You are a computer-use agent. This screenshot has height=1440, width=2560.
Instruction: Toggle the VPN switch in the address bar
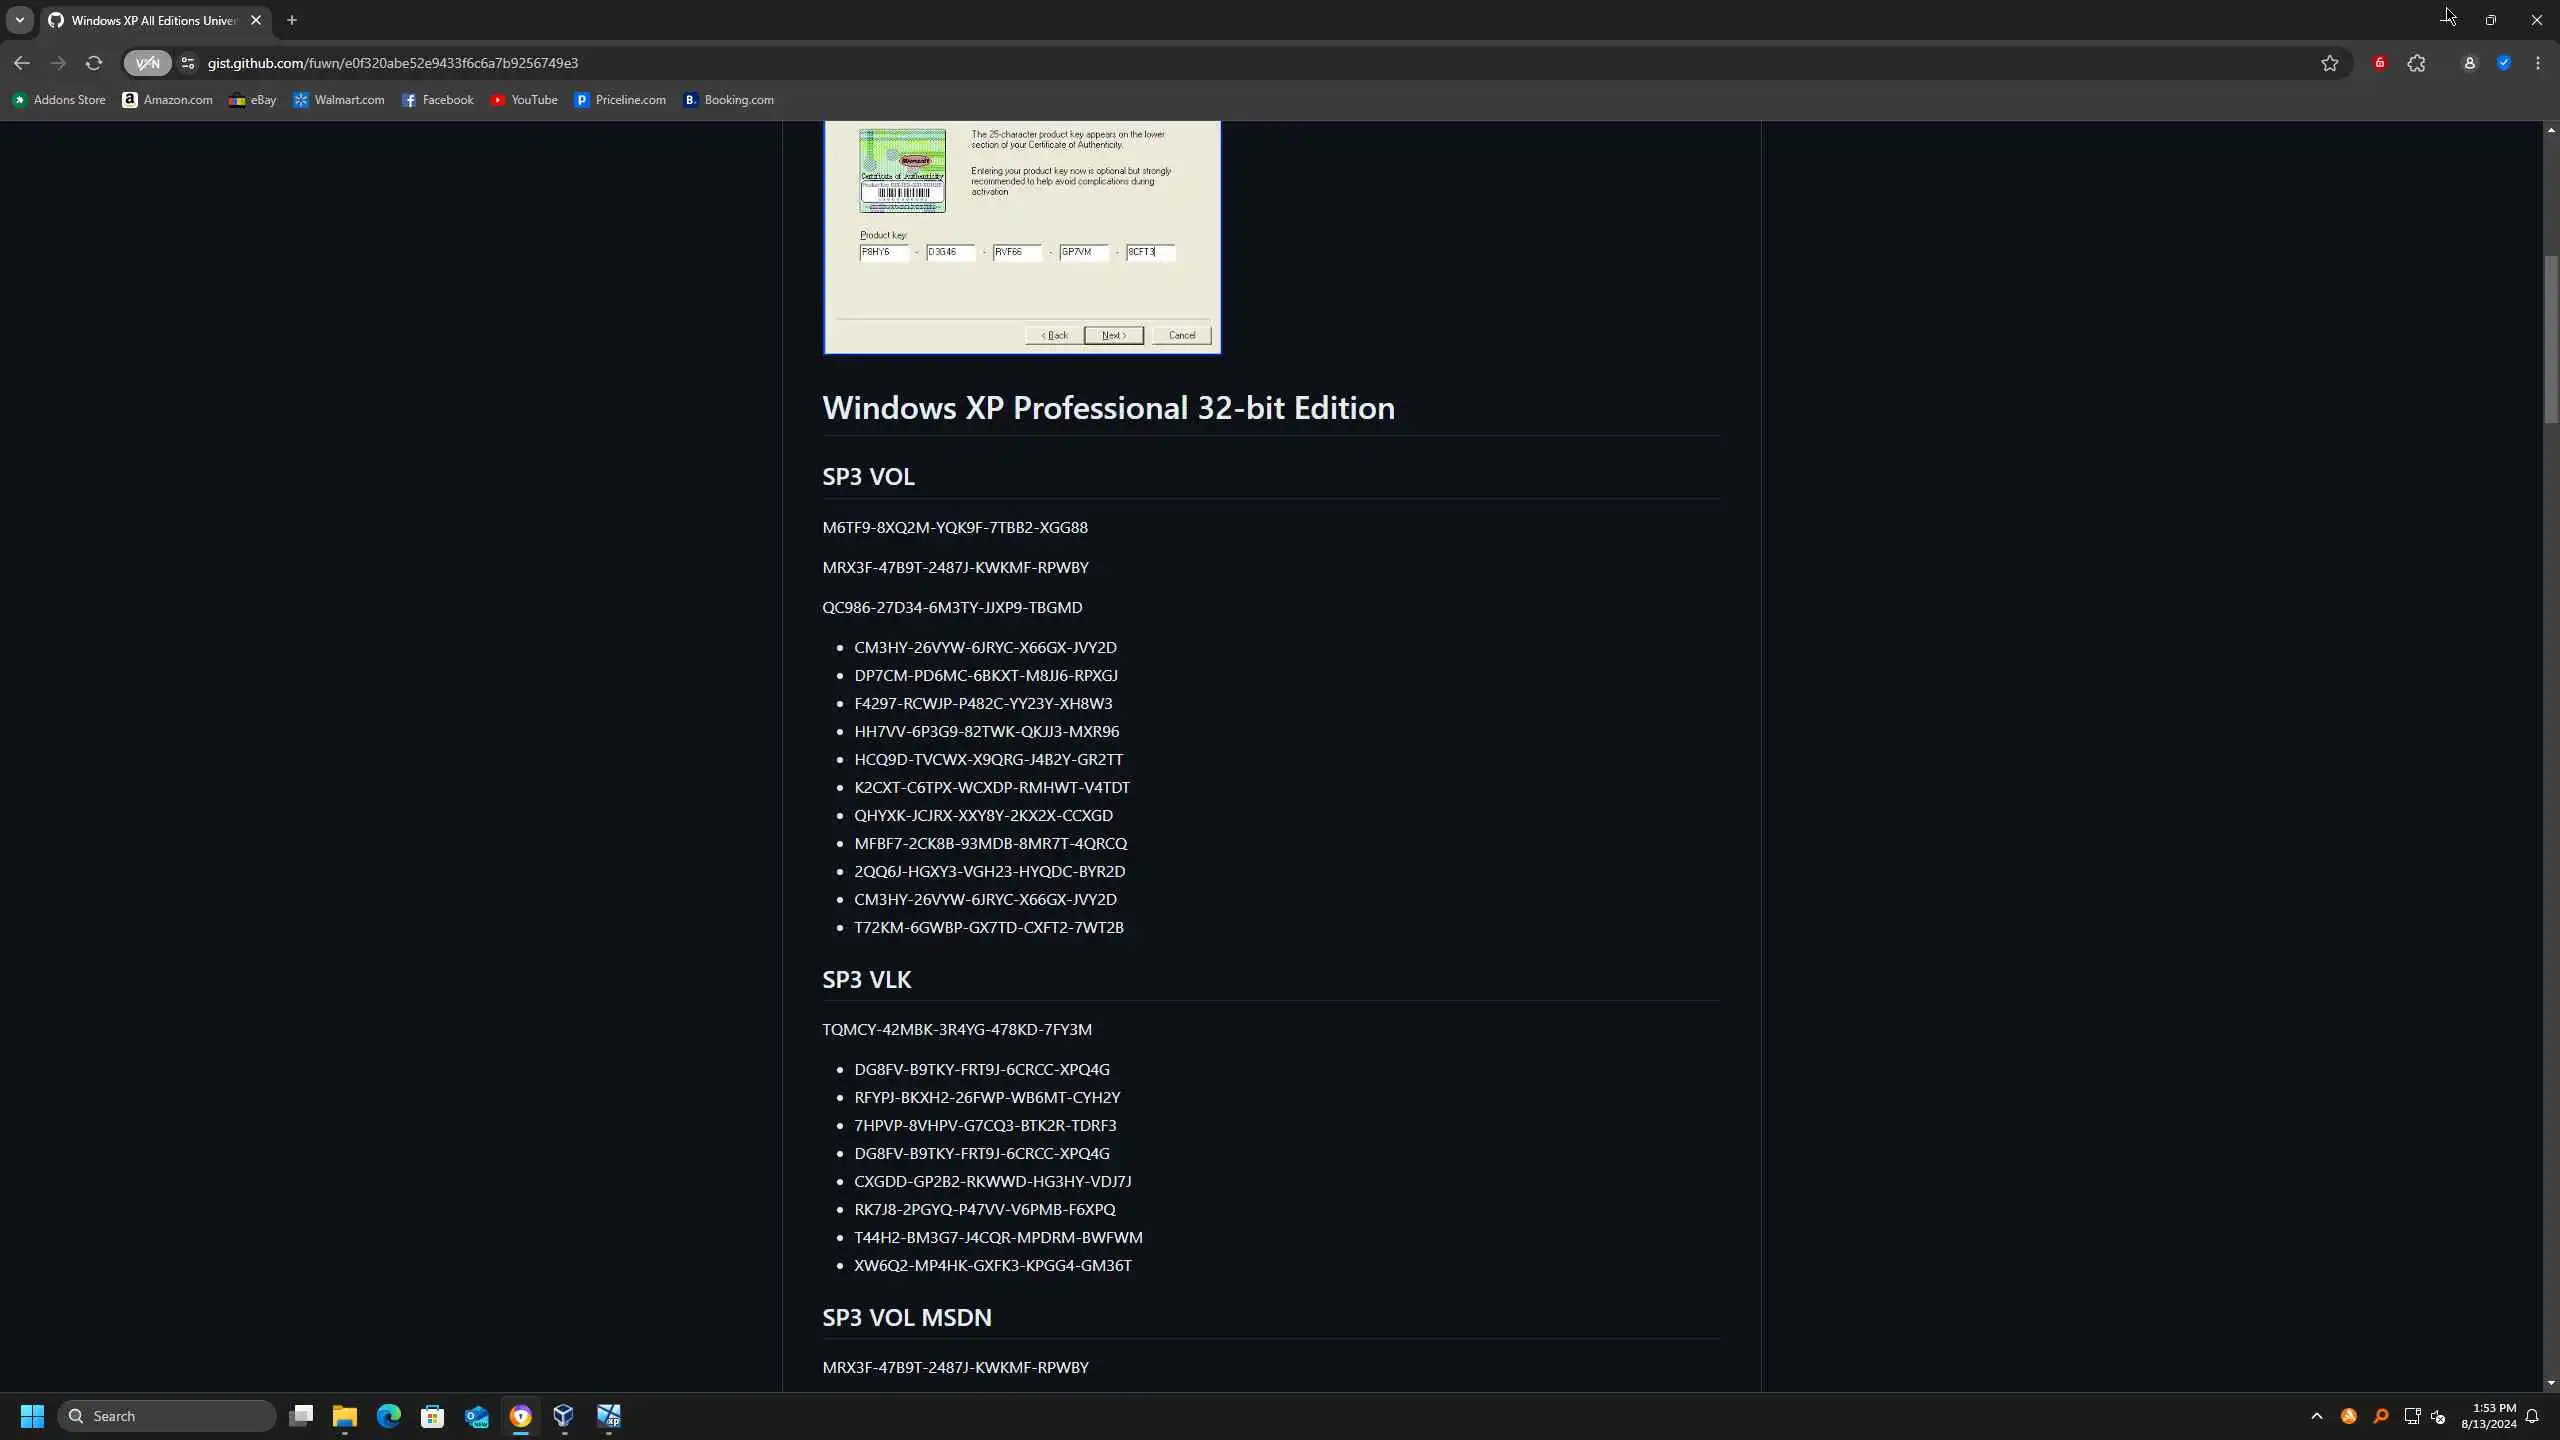[x=147, y=63]
